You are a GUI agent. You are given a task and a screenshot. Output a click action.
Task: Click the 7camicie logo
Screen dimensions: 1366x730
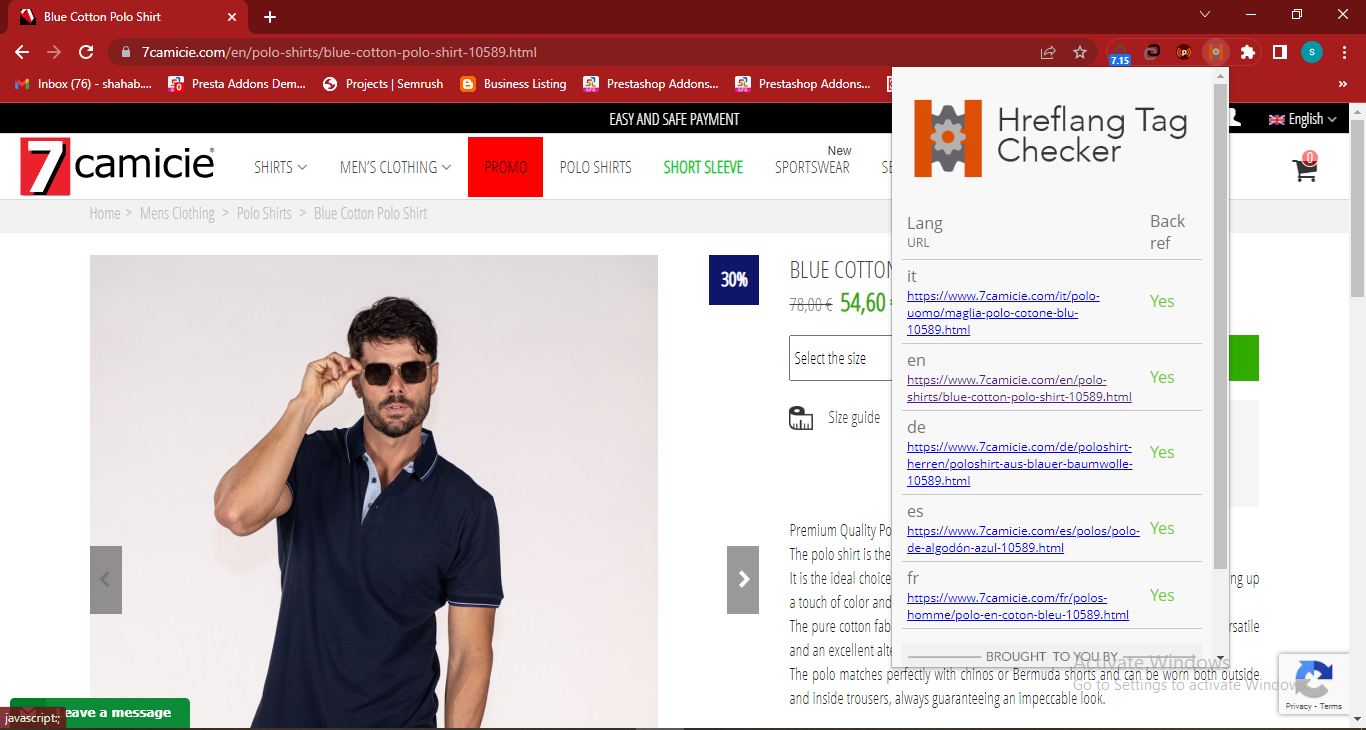click(x=117, y=167)
